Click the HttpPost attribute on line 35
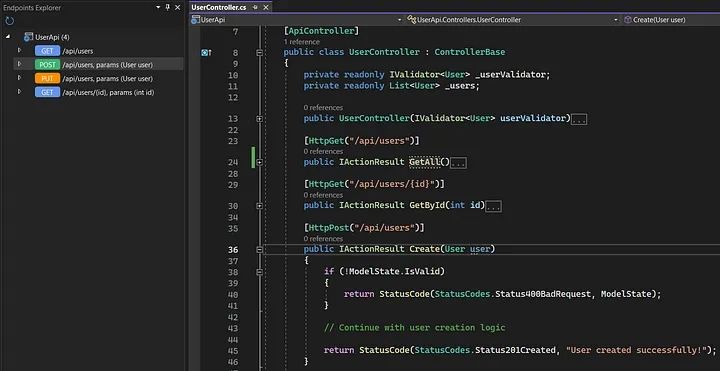 coord(329,228)
